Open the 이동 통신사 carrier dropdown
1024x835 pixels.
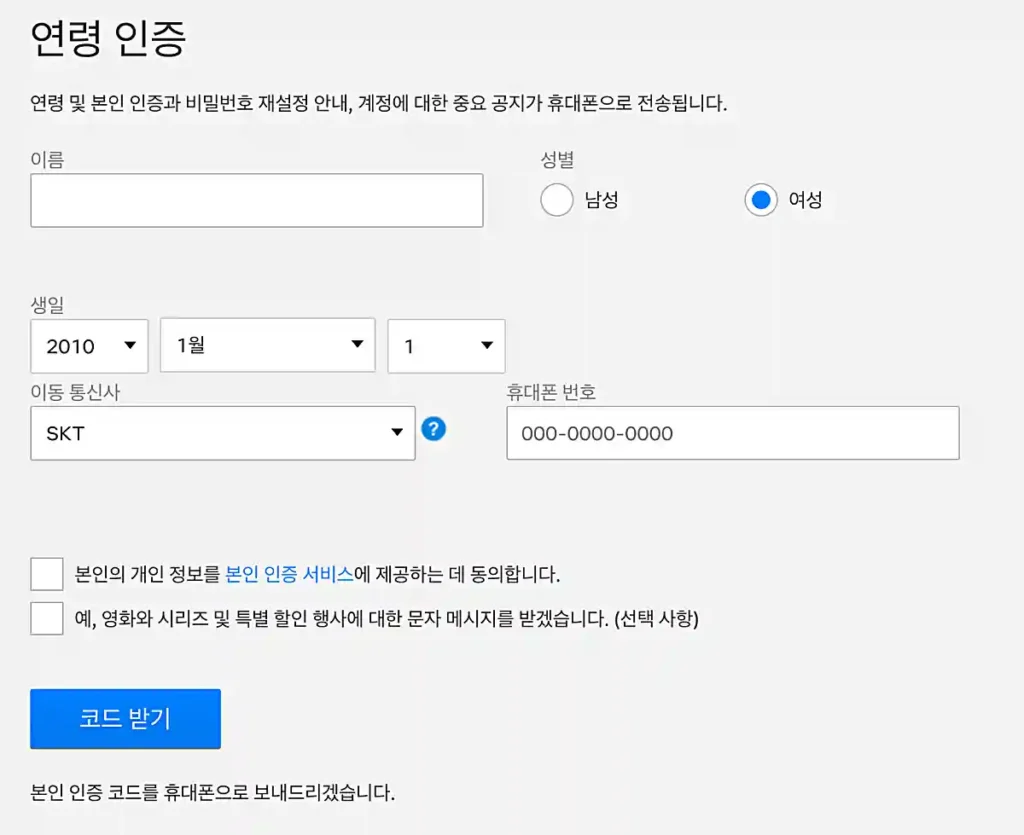tap(222, 432)
